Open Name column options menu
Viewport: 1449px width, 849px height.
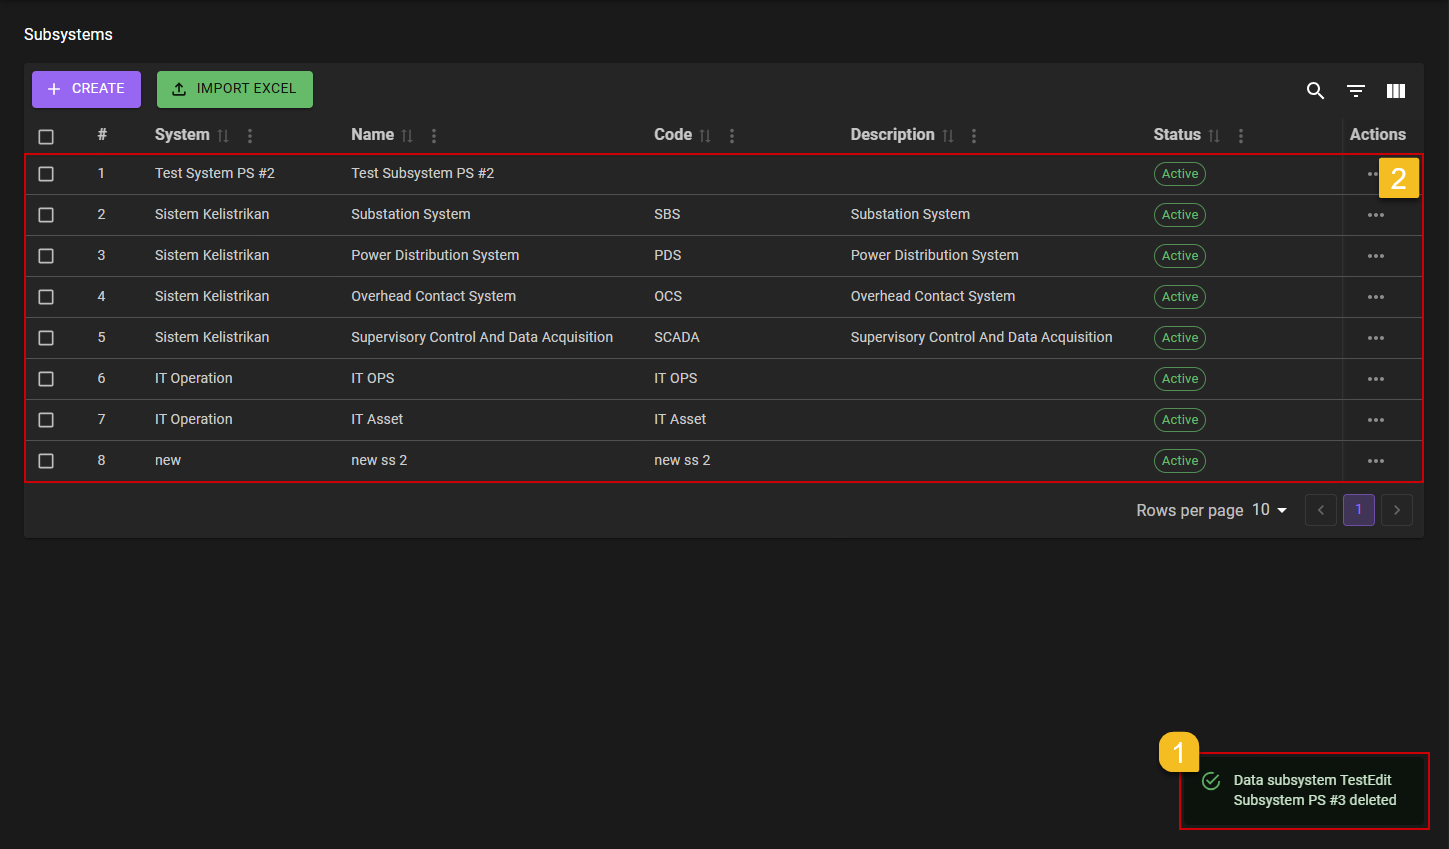tap(434, 136)
